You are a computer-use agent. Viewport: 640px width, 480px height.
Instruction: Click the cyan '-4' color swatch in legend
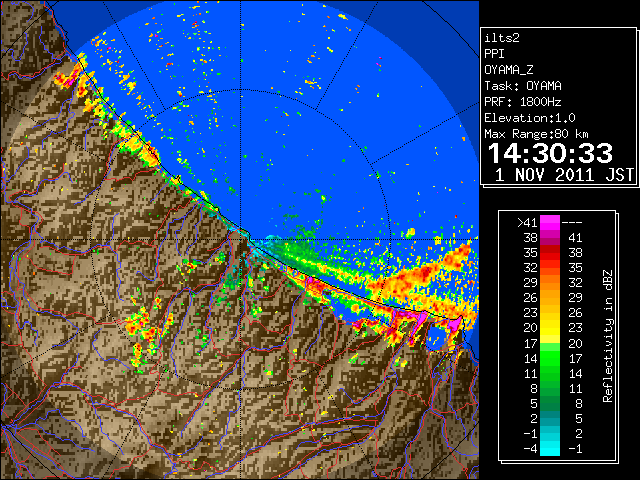[x=550, y=448]
